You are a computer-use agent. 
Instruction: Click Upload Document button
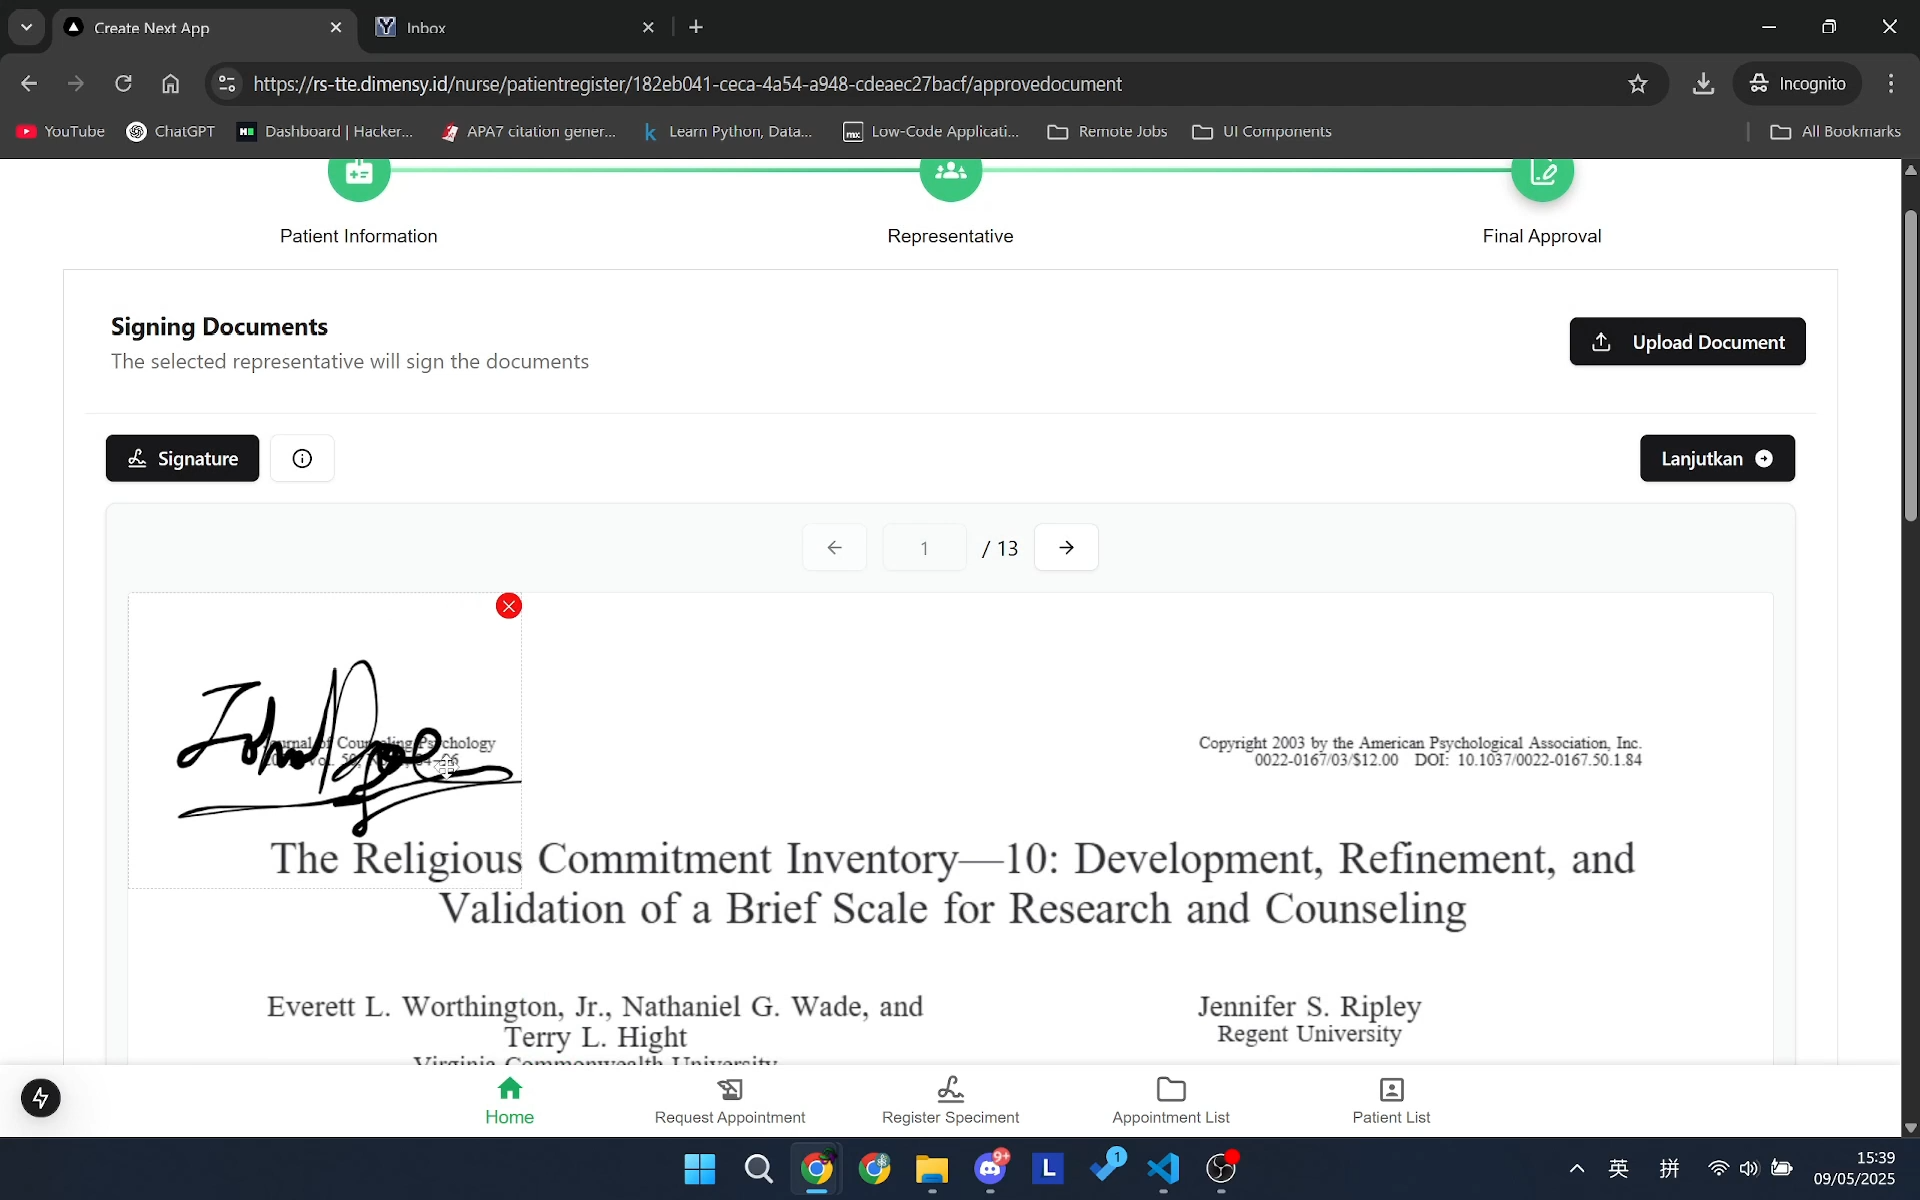(1687, 342)
